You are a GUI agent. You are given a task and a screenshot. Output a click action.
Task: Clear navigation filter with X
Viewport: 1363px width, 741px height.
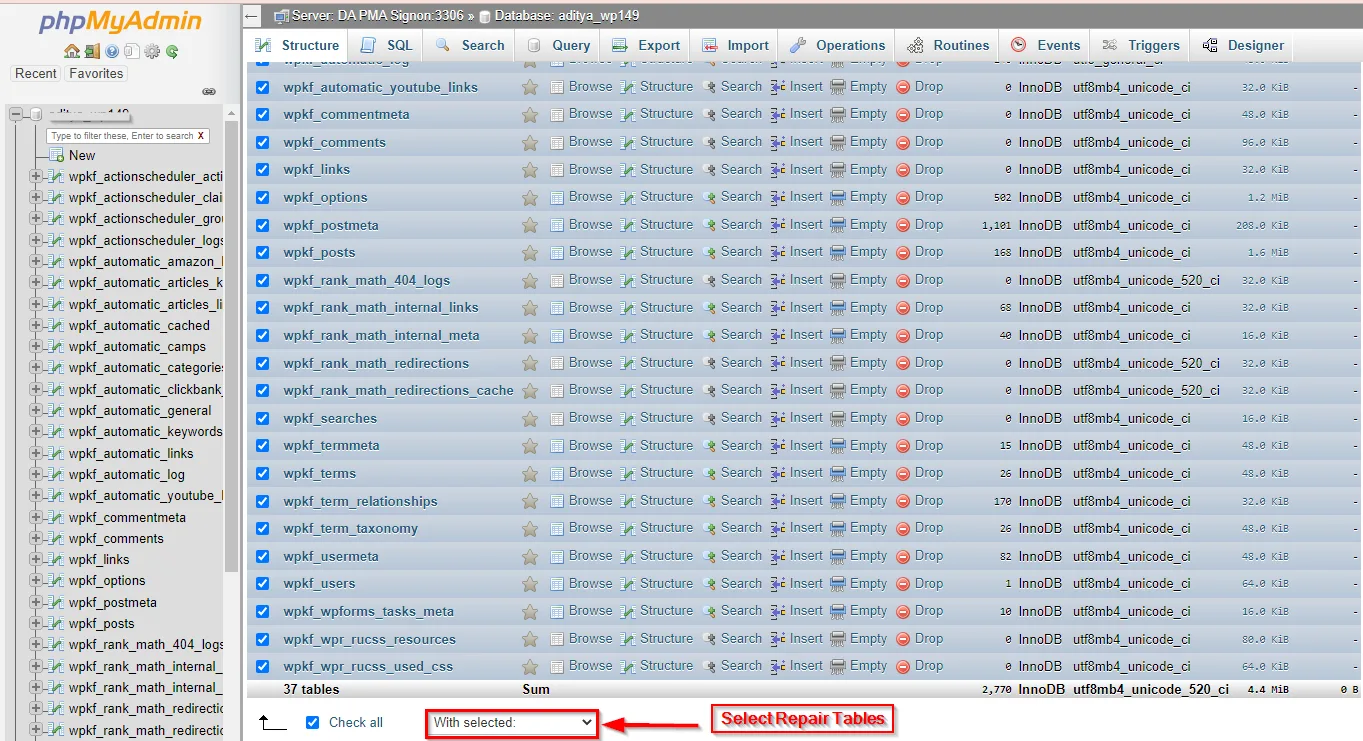[201, 135]
